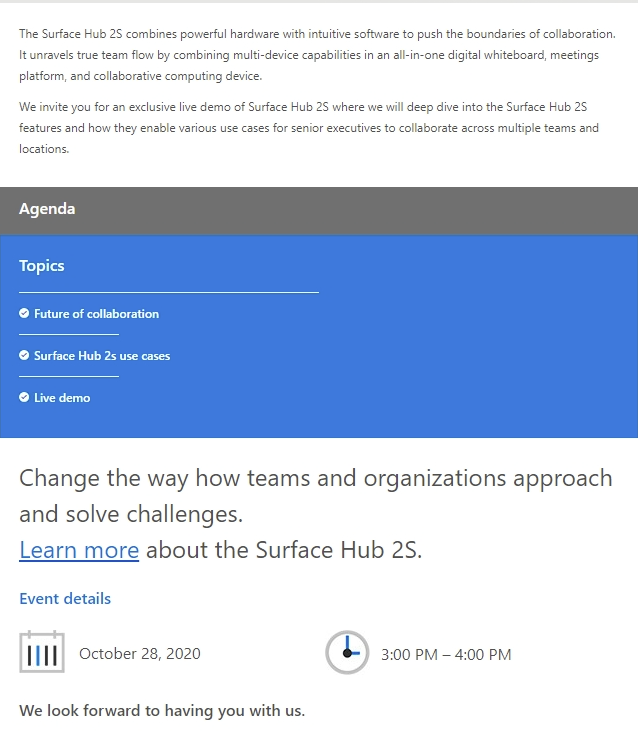The image size is (638, 742).
Task: Click the Agenda header bar
Action: (319, 211)
